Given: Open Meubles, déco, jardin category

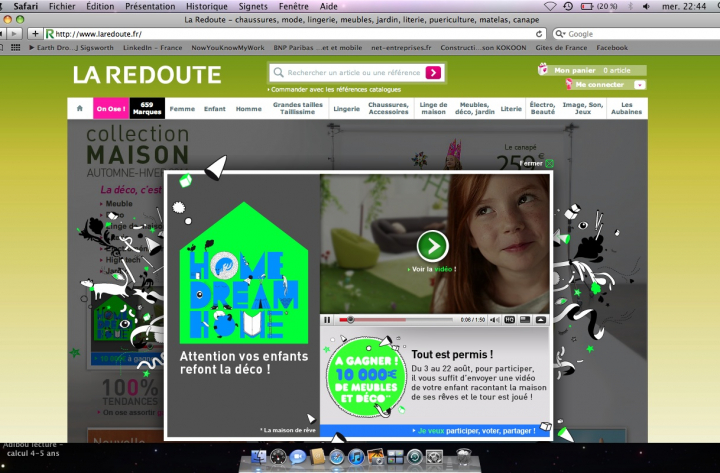Looking at the screenshot, I should pos(475,108).
